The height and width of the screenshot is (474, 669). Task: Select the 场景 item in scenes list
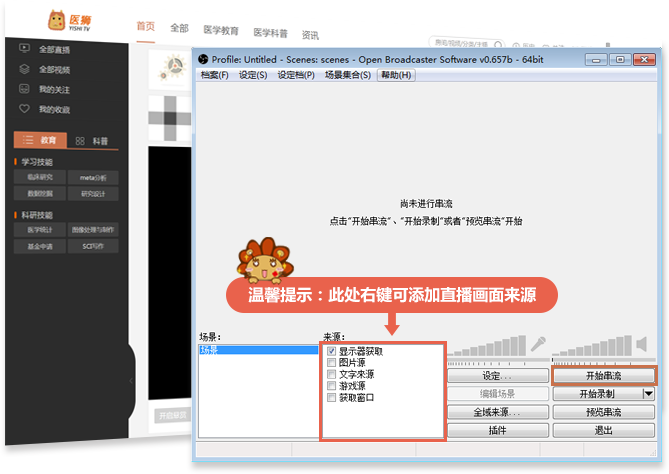pyautogui.click(x=258, y=350)
